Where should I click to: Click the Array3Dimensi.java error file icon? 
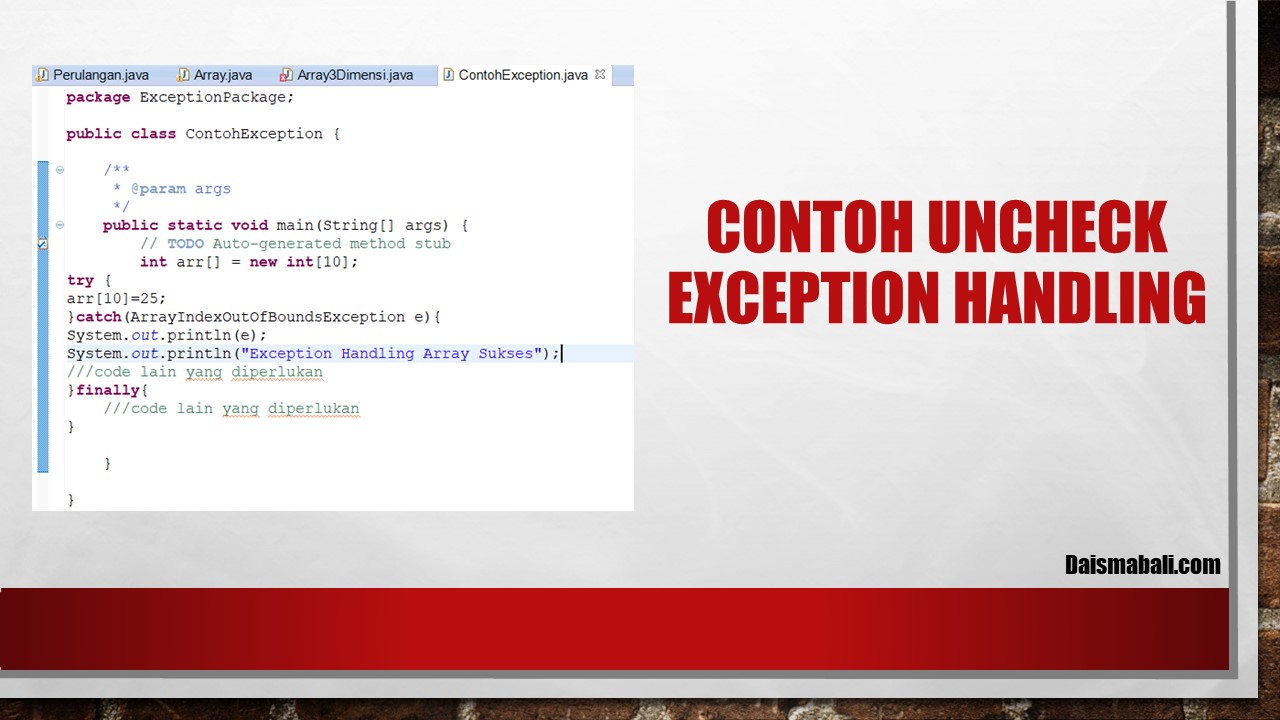286,75
